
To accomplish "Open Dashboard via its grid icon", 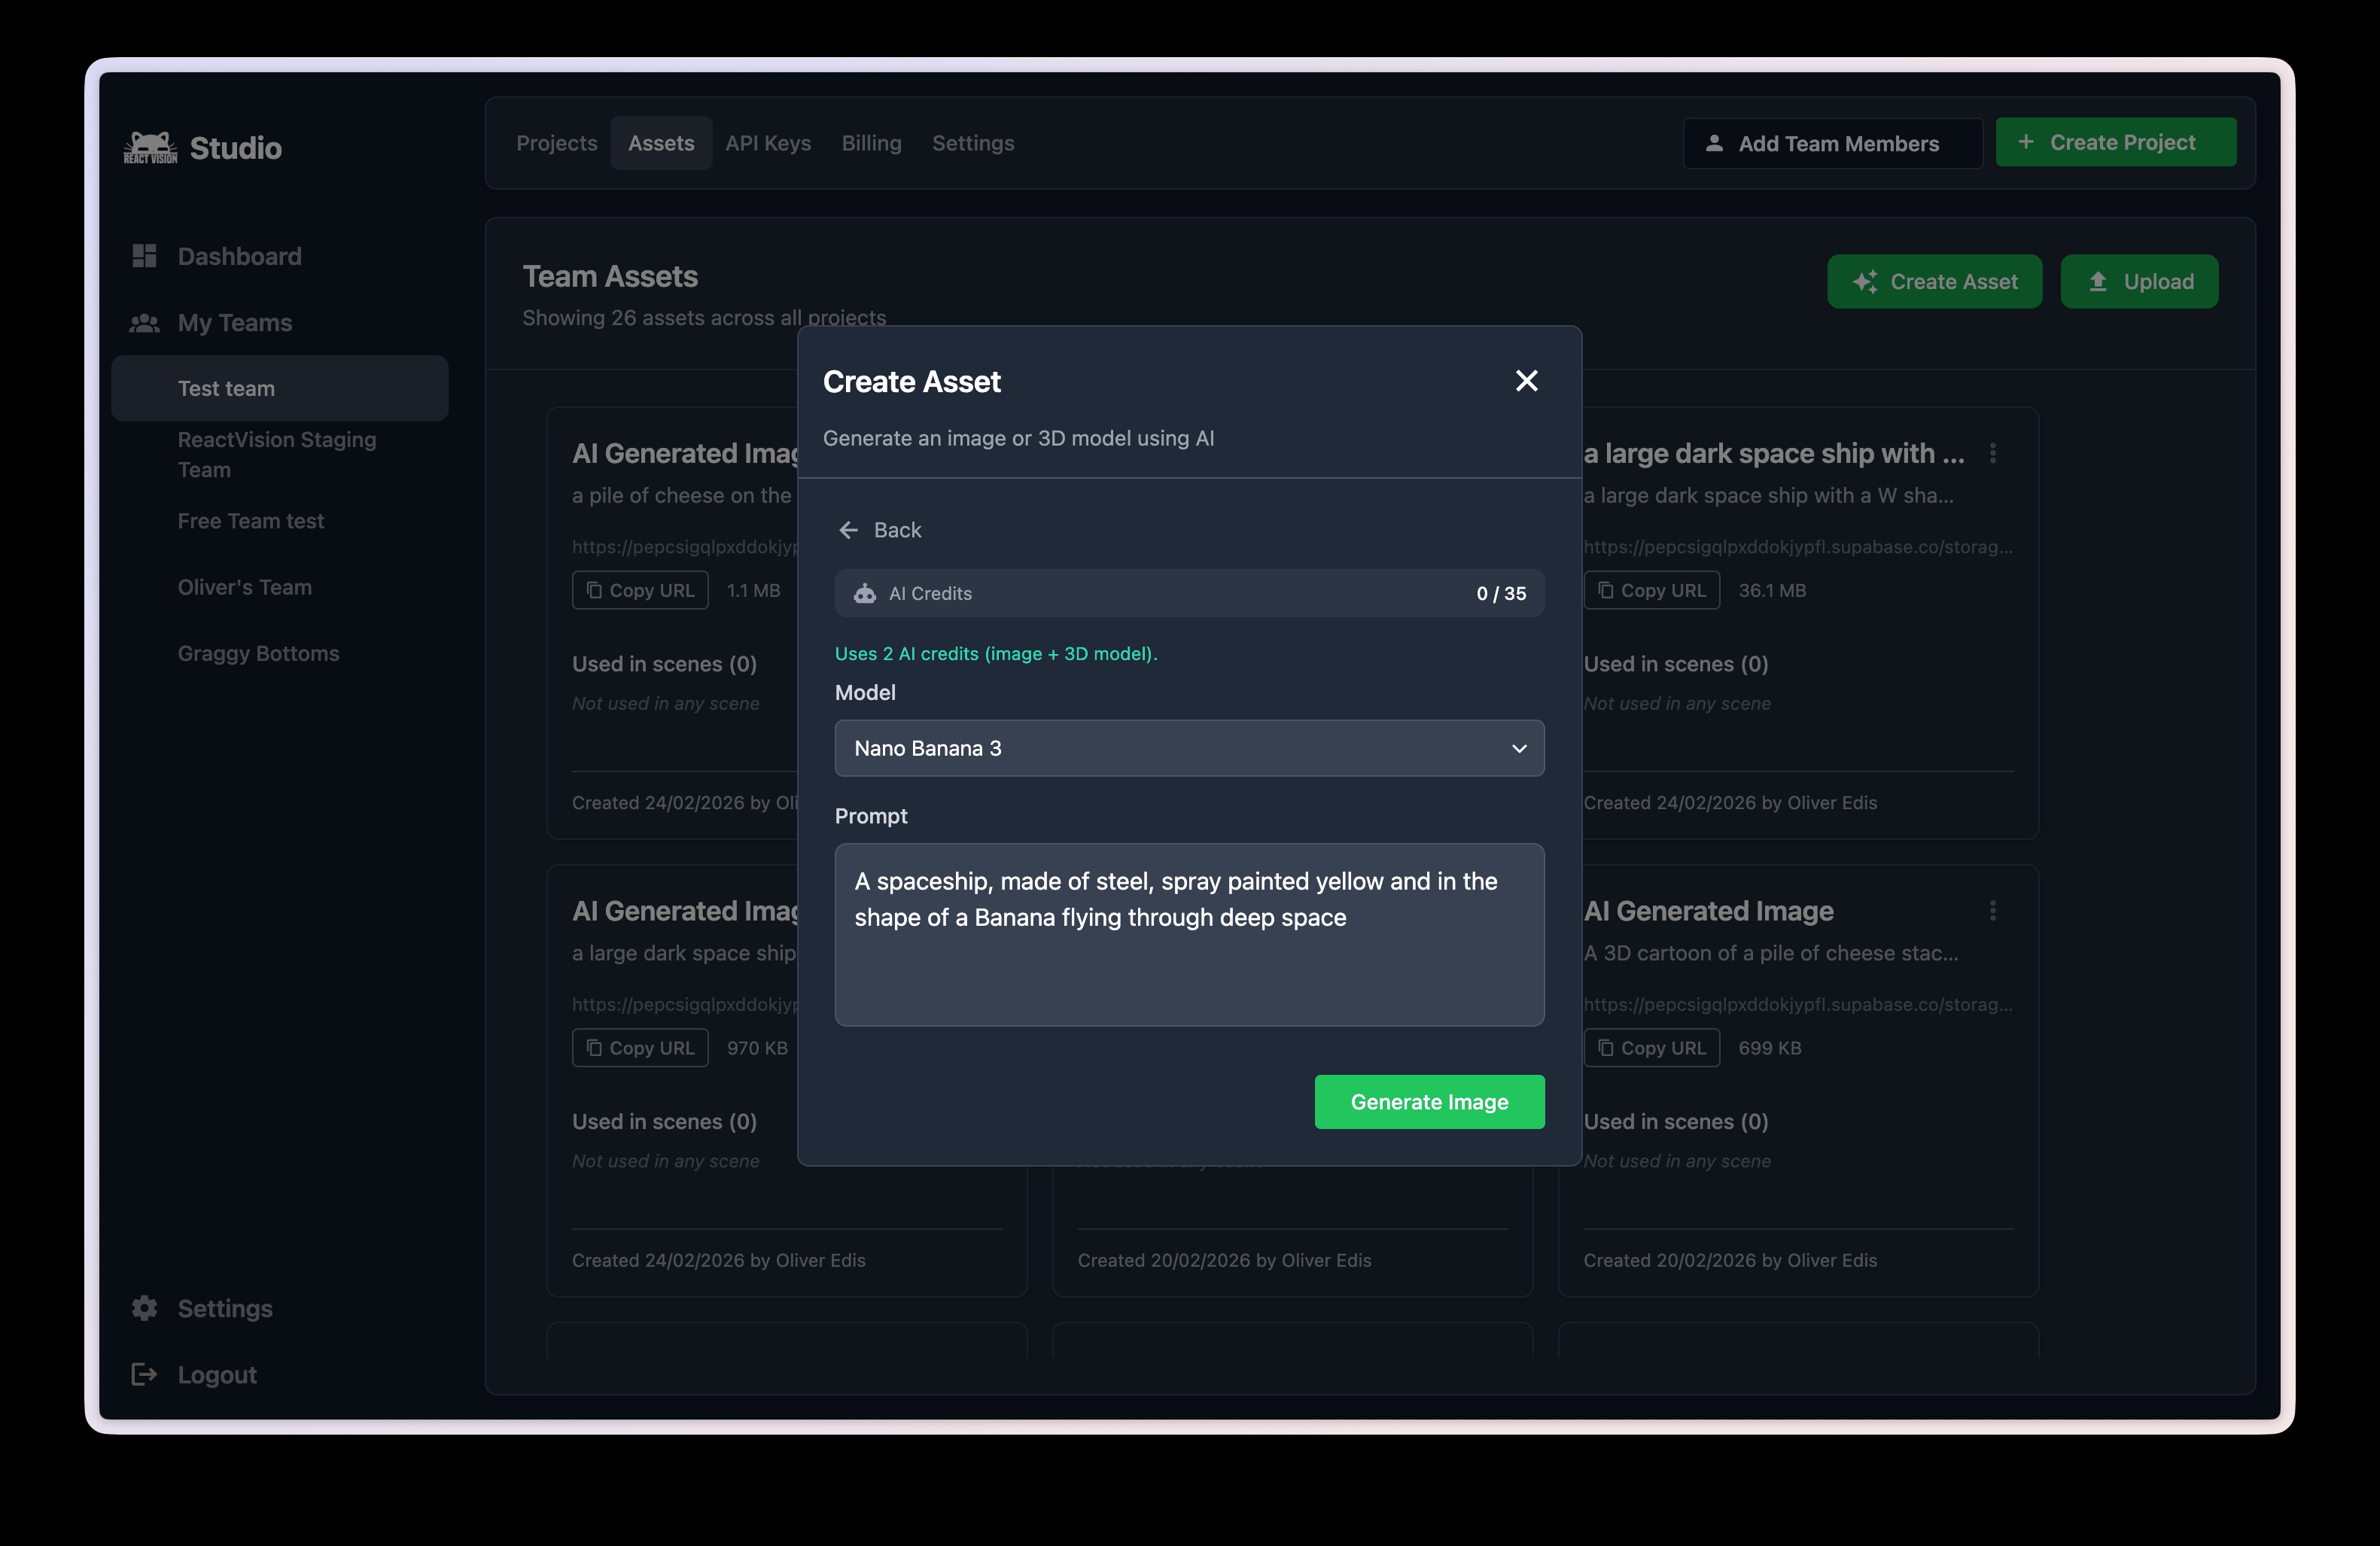I will tap(144, 256).
